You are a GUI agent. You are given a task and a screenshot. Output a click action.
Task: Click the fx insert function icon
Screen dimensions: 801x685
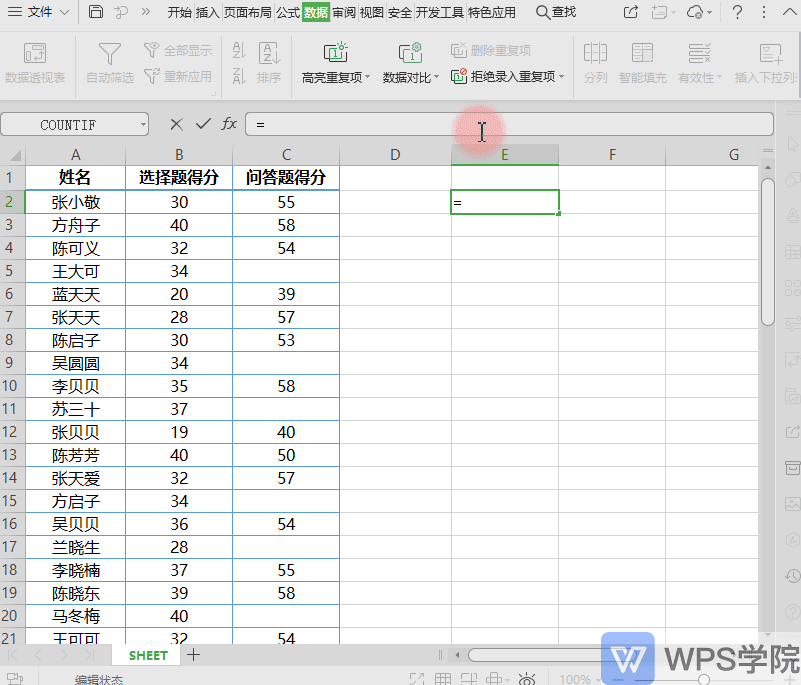tap(228, 124)
